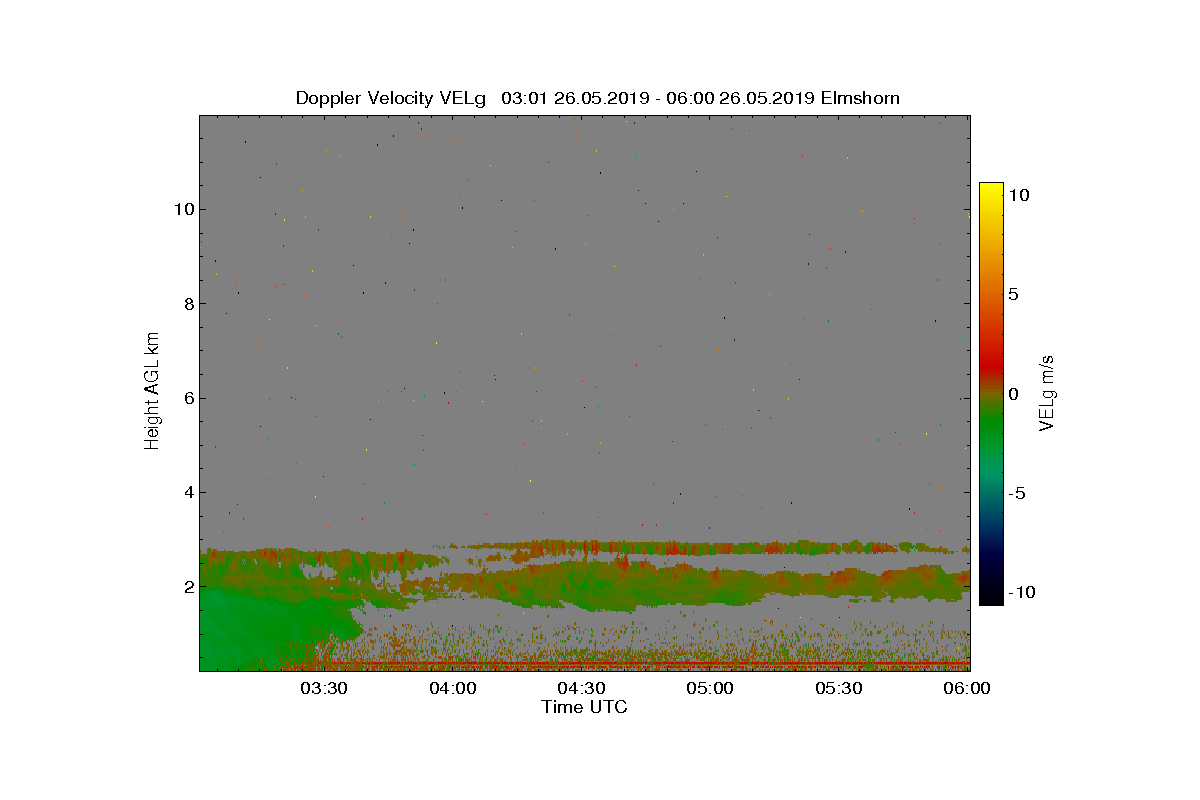The image size is (1200, 800).
Task: Click the height tick label 8
Action: [x=187, y=304]
